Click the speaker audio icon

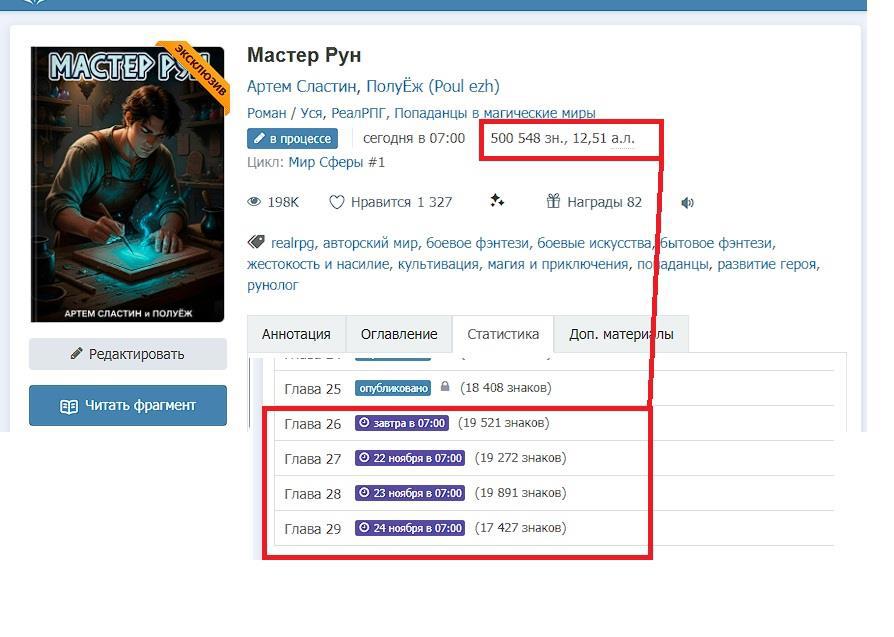pos(688,202)
